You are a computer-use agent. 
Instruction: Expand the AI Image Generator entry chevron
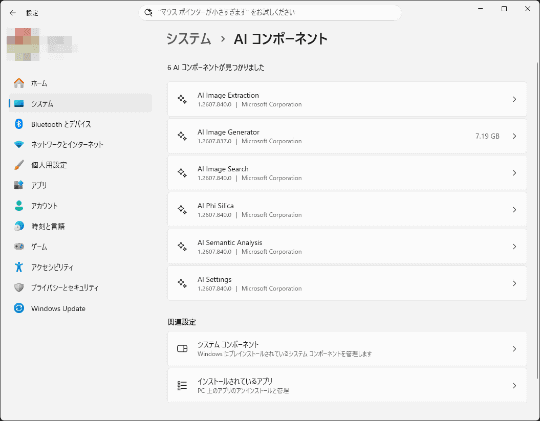(514, 136)
